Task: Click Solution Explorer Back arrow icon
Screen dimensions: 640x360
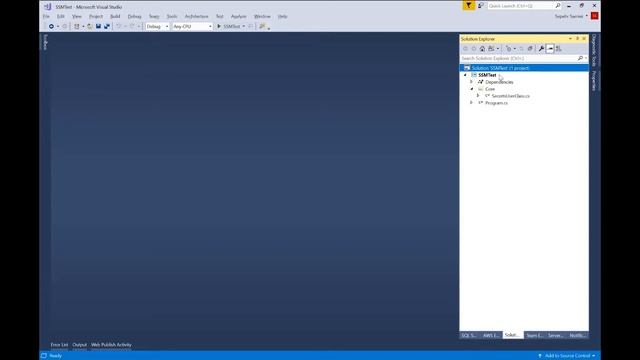Action: [x=465, y=49]
